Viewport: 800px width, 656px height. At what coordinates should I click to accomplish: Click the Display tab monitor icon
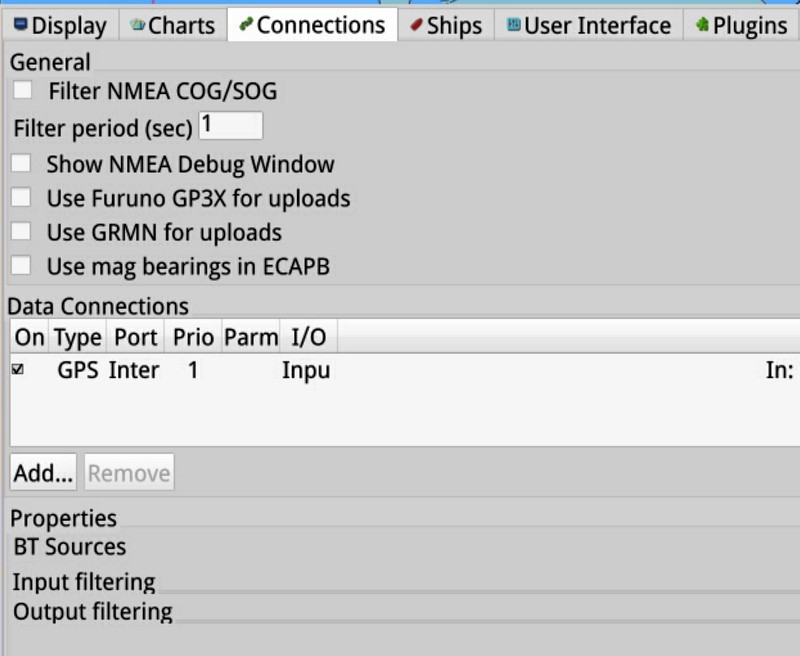pyautogui.click(x=20, y=24)
